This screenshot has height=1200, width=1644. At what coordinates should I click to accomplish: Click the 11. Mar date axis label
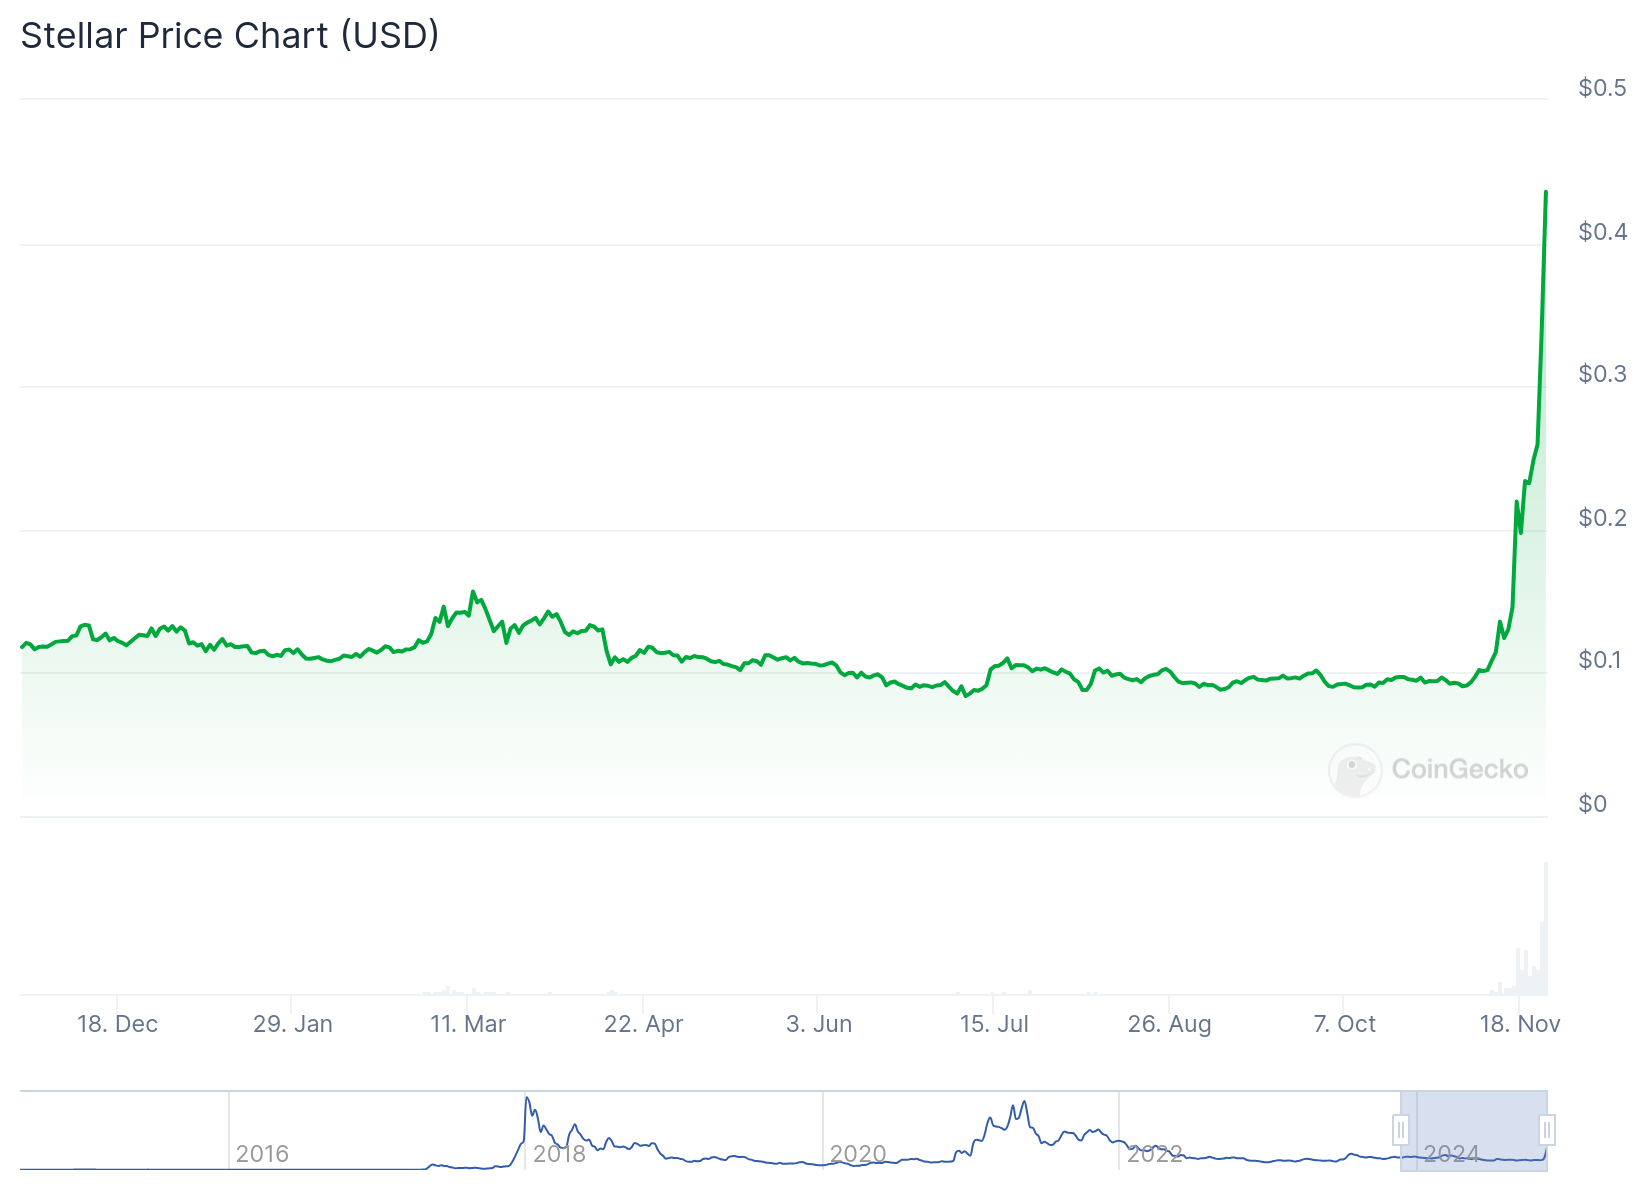coord(468,1024)
